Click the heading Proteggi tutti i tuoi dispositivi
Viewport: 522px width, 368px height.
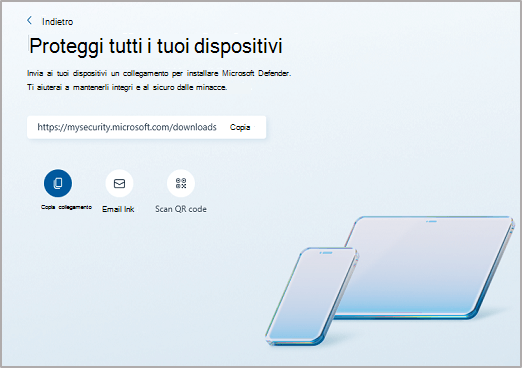(x=156, y=46)
